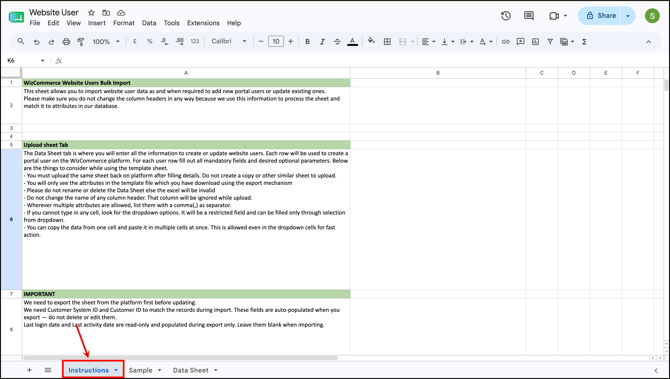The width and height of the screenshot is (670, 379).
Task: Increase decimal places
Action: pos(180,41)
